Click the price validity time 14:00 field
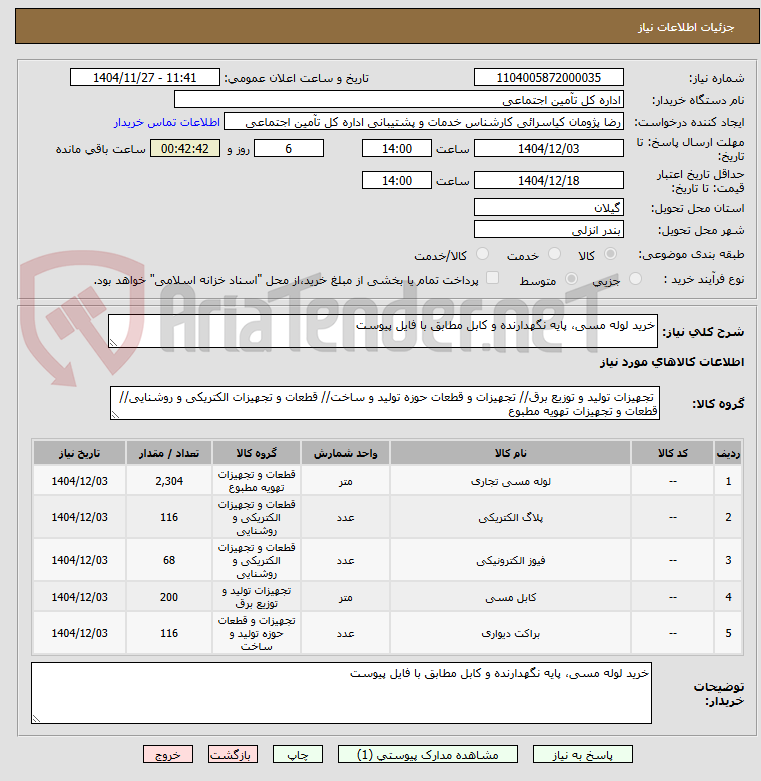The width and height of the screenshot is (761, 781). (x=396, y=180)
